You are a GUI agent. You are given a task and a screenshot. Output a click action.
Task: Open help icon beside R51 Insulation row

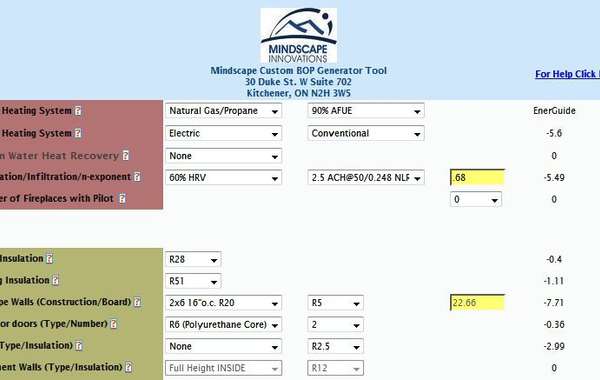point(56,281)
